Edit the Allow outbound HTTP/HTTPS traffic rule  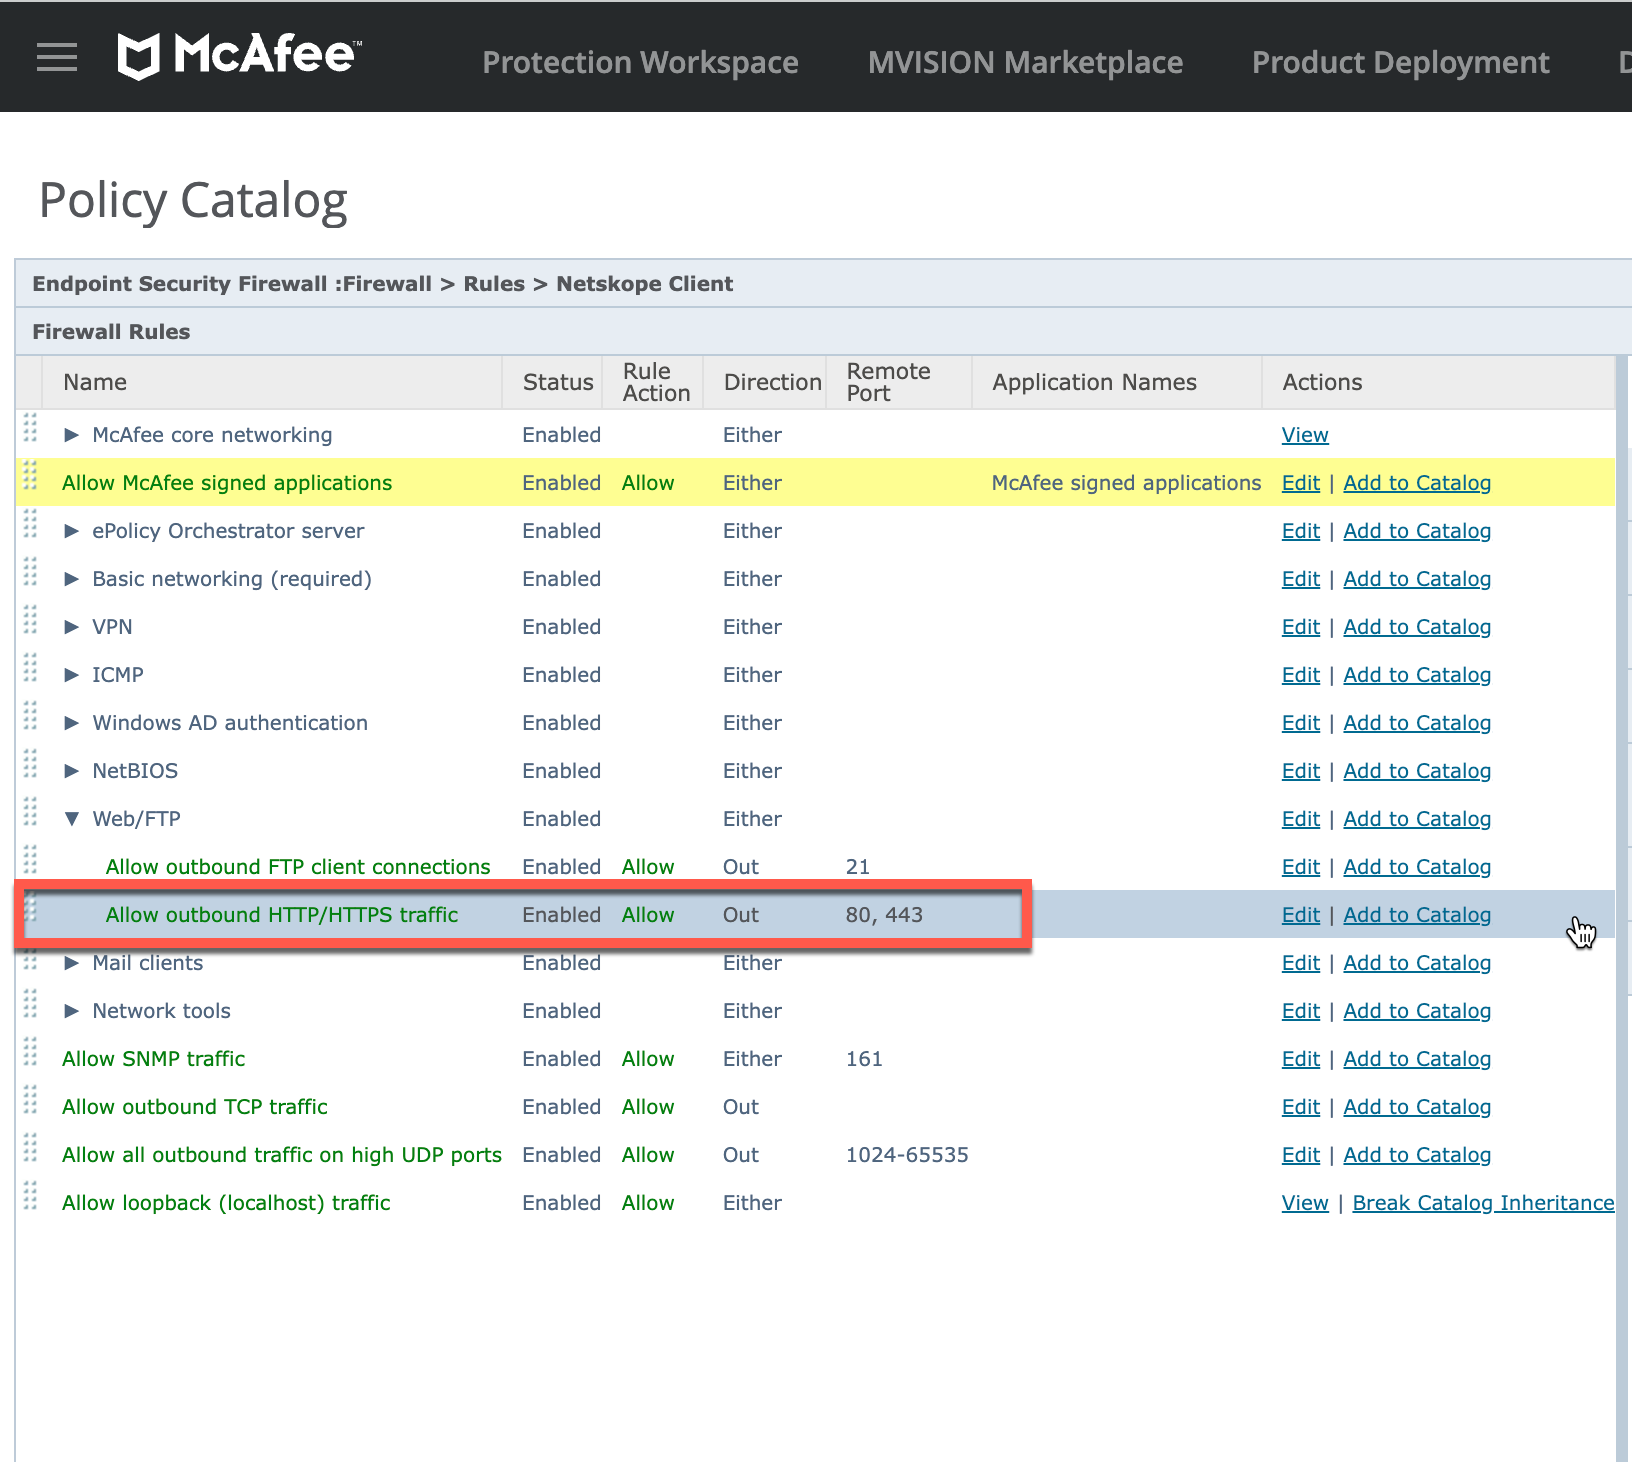tap(1300, 915)
